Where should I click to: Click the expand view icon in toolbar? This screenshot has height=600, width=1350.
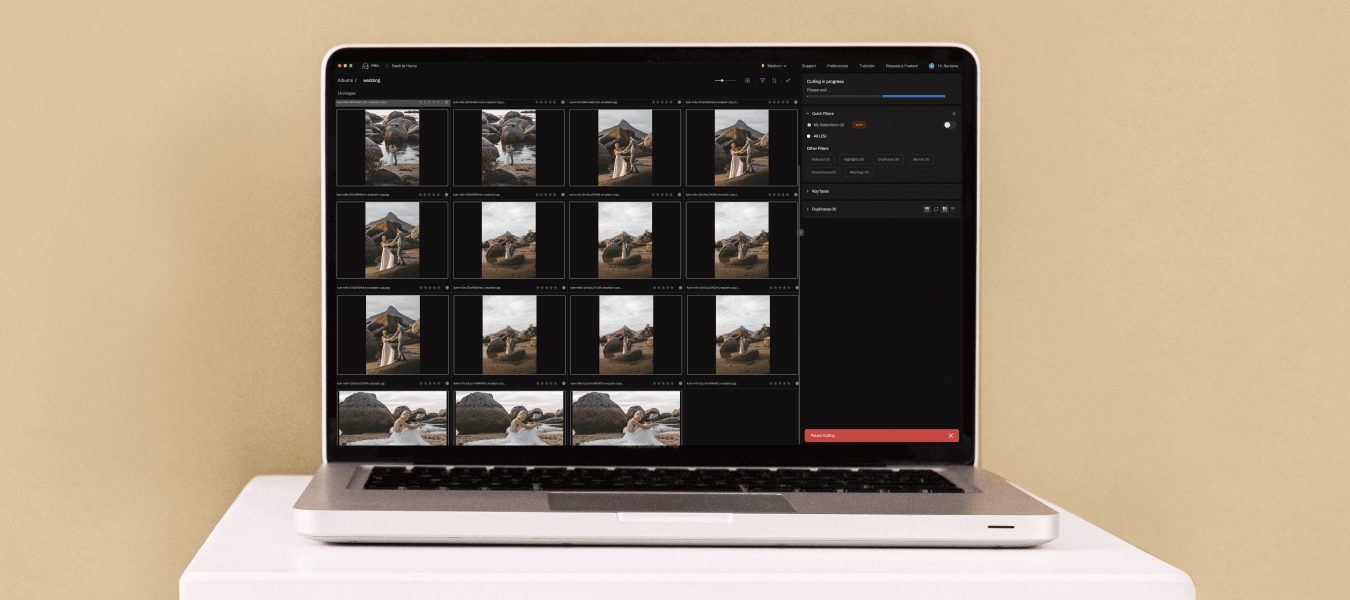tap(788, 80)
